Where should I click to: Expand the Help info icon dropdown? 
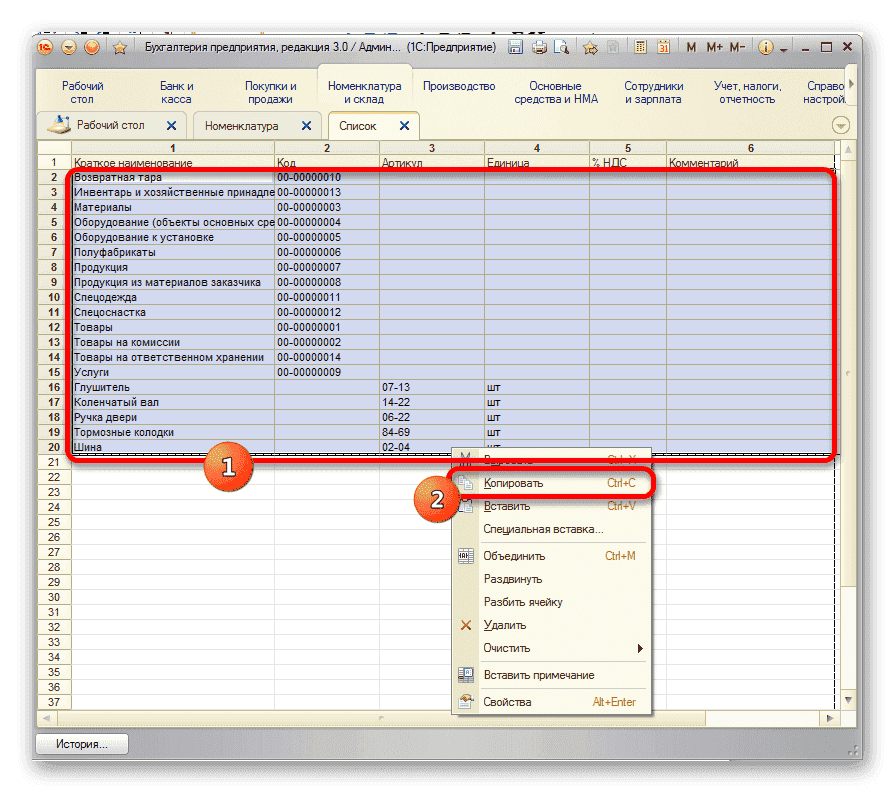pyautogui.click(x=784, y=48)
